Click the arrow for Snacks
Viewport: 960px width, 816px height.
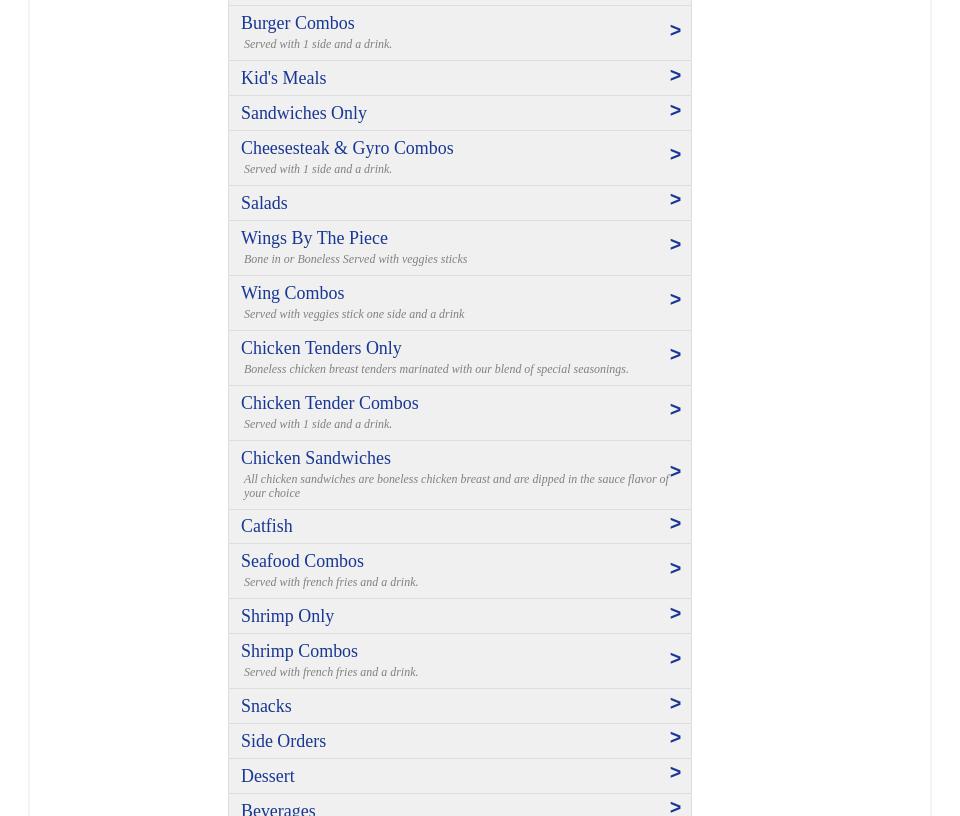[x=675, y=704]
